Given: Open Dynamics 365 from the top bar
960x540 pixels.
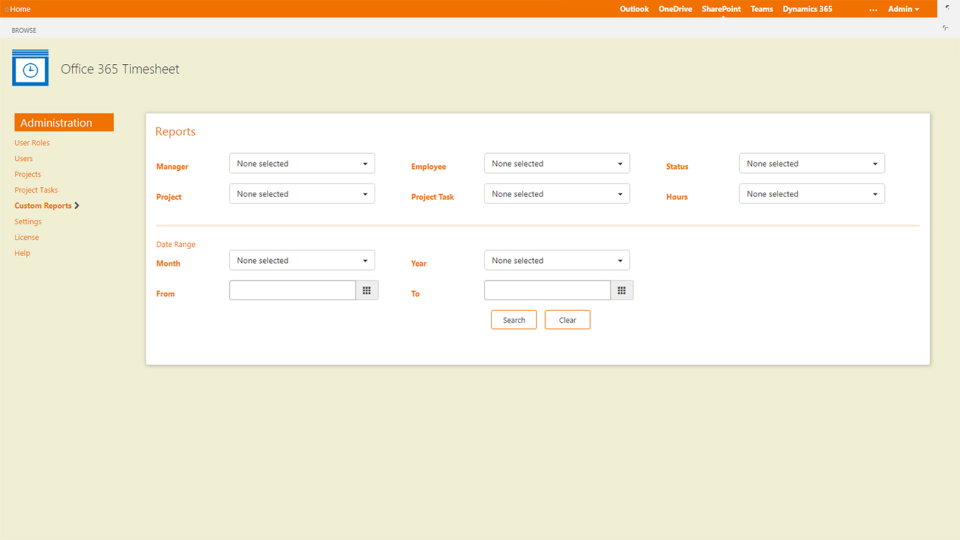Looking at the screenshot, I should coord(807,9).
